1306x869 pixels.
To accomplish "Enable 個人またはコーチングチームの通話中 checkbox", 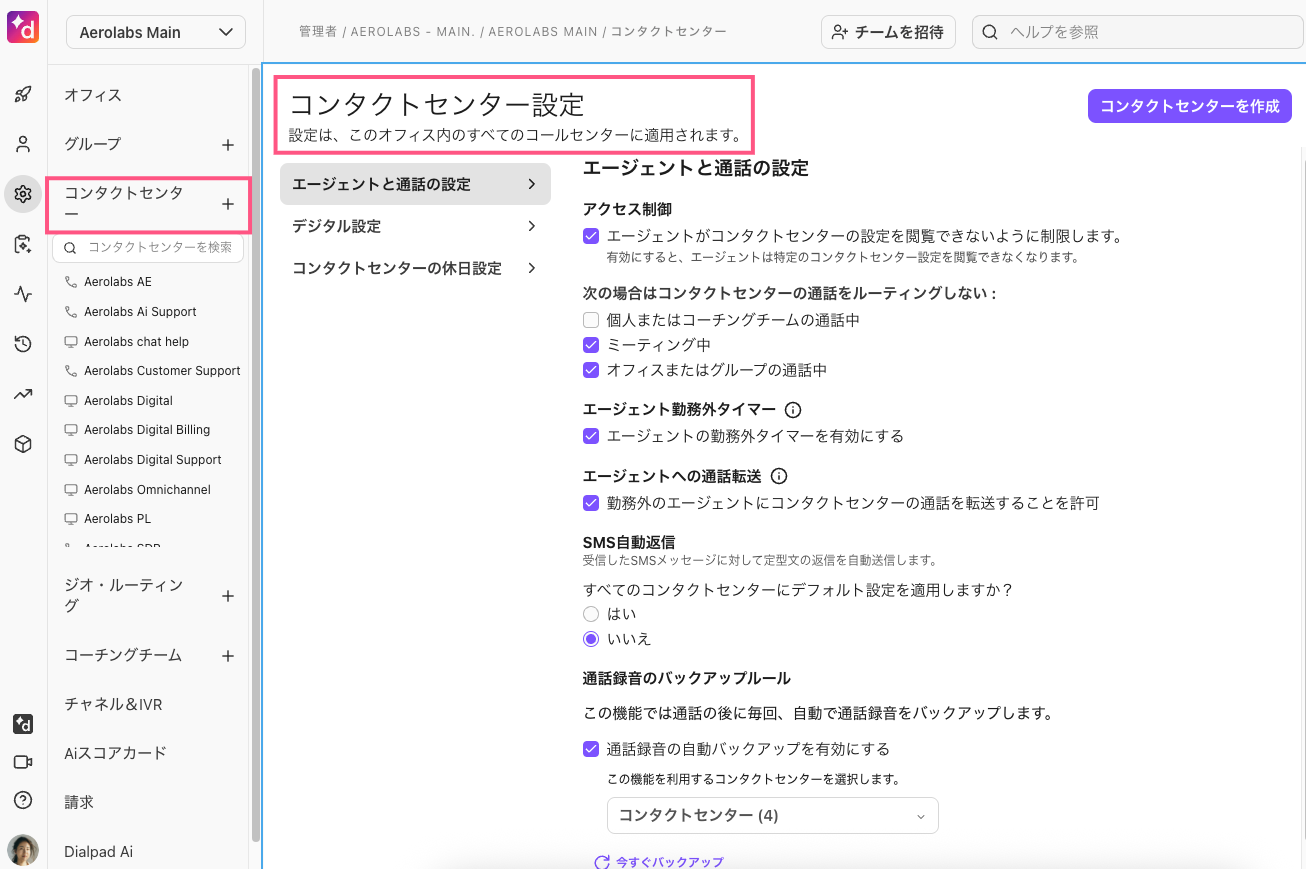I will pos(591,320).
